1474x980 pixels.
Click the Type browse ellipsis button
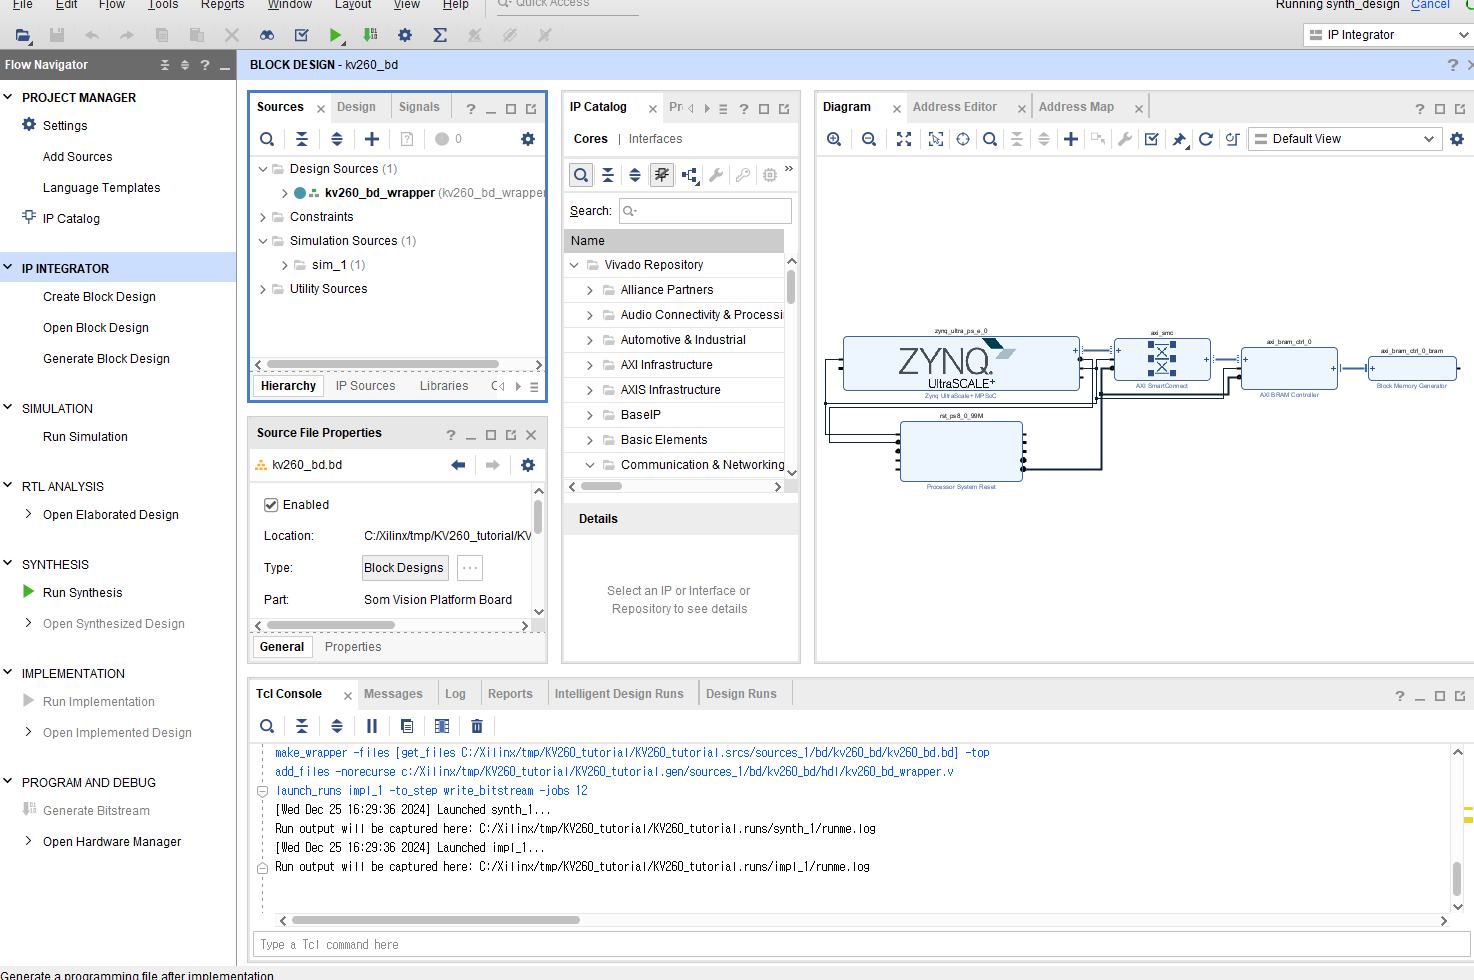coord(470,568)
